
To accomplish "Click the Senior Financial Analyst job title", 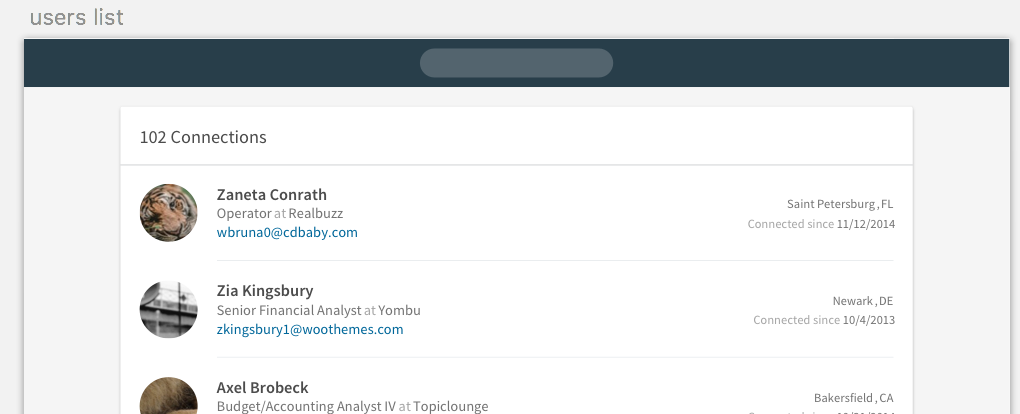I will 288,310.
